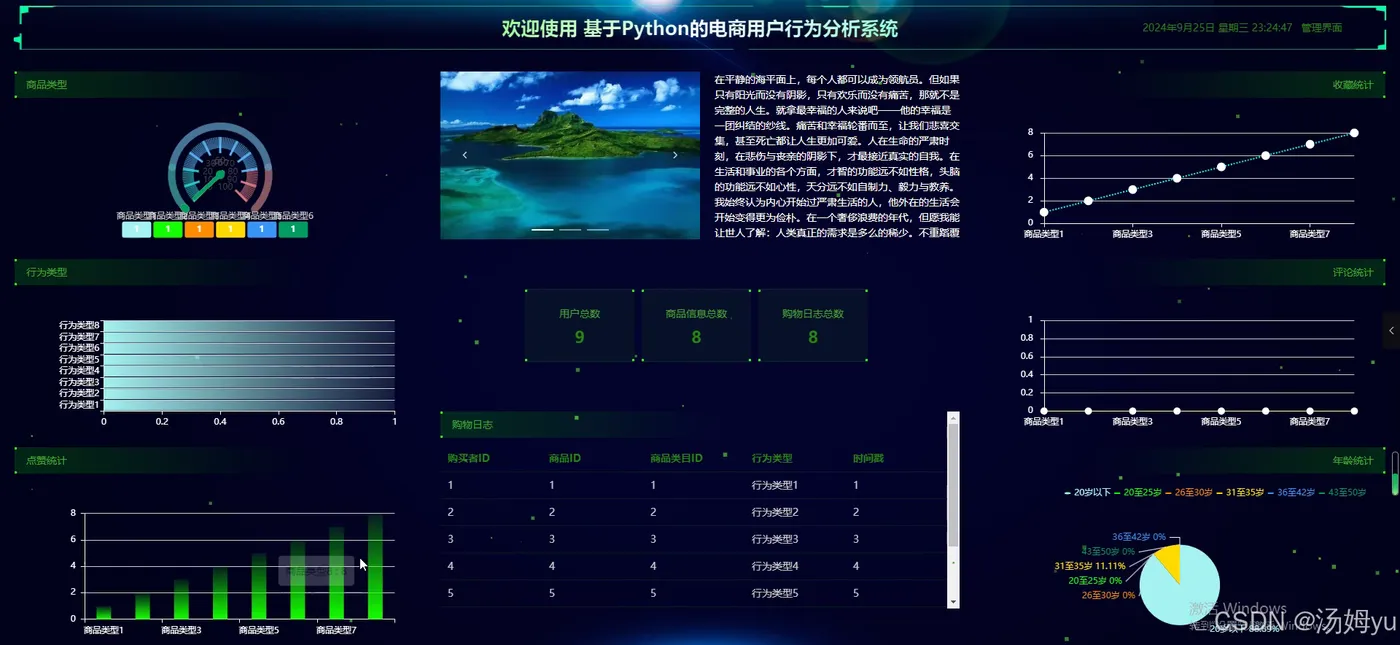
Task: Click the carousel previous arrow on the island image
Action: [x=465, y=155]
